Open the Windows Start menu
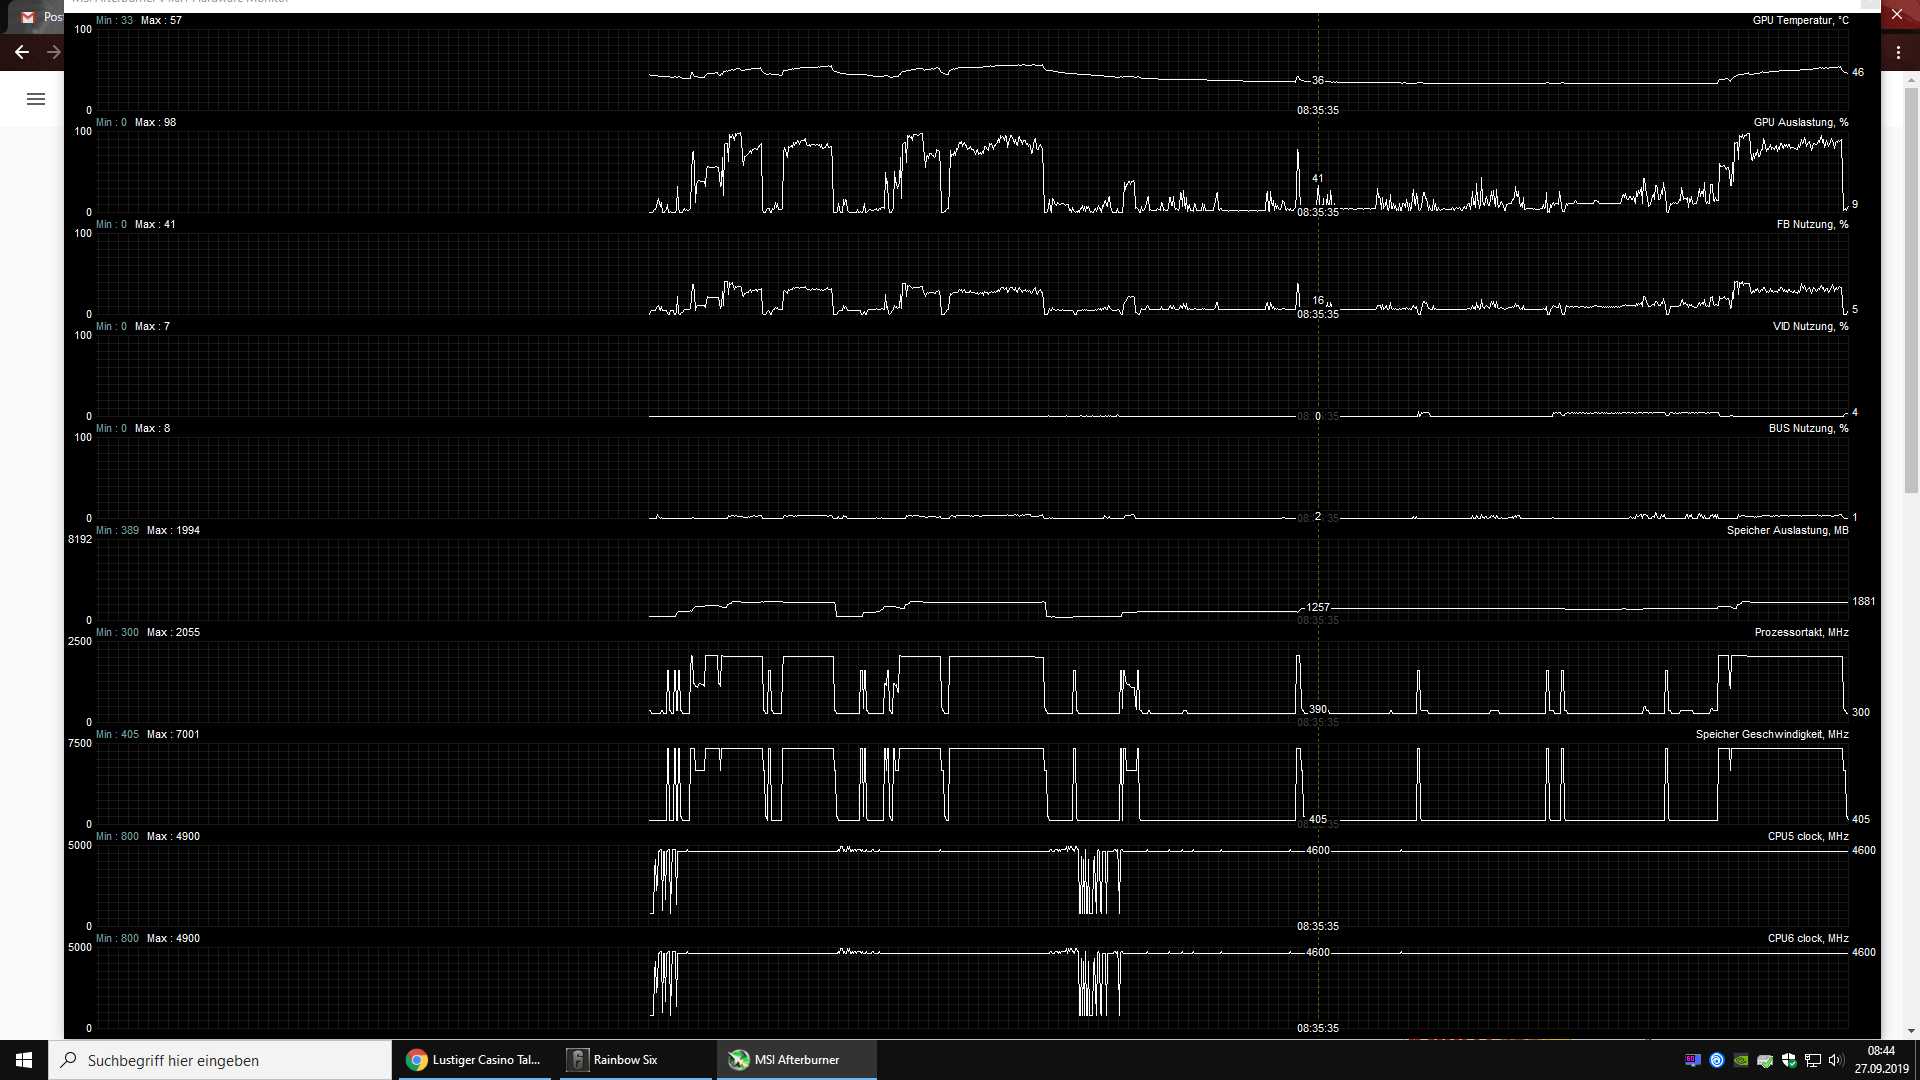Viewport: 1920px width, 1080px height. click(24, 1060)
